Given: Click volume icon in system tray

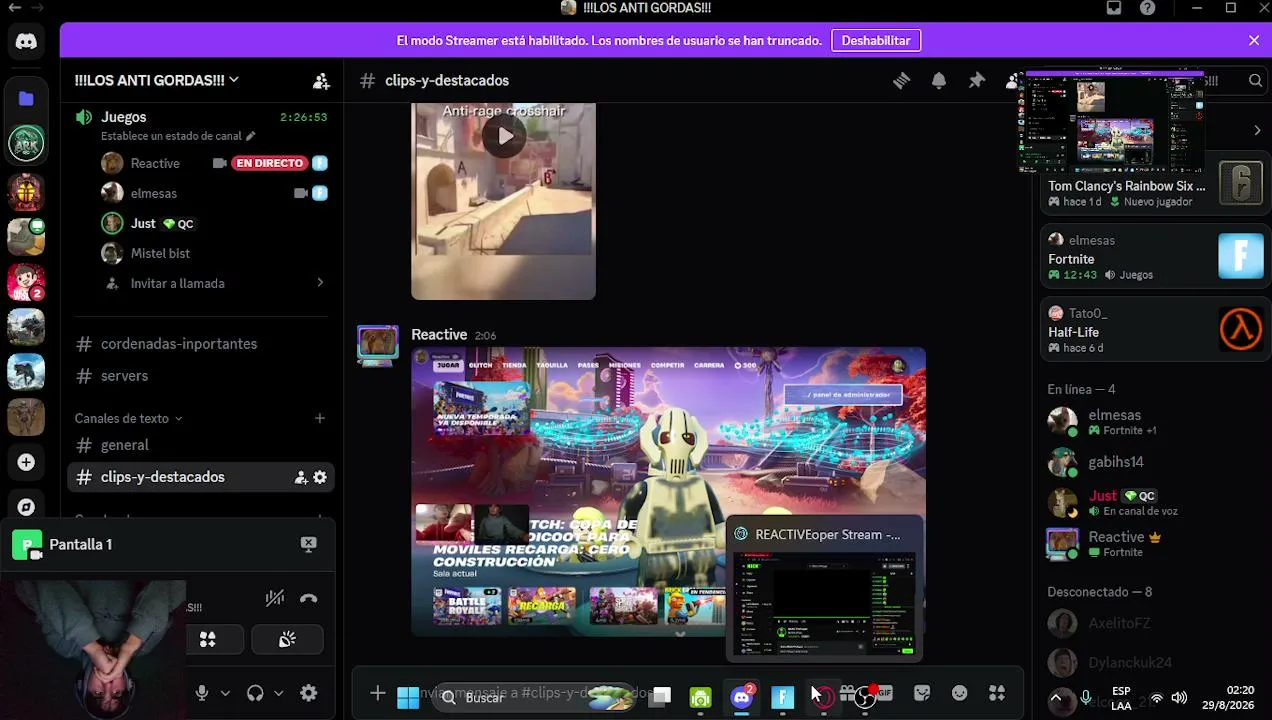Looking at the screenshot, I should tap(1179, 698).
